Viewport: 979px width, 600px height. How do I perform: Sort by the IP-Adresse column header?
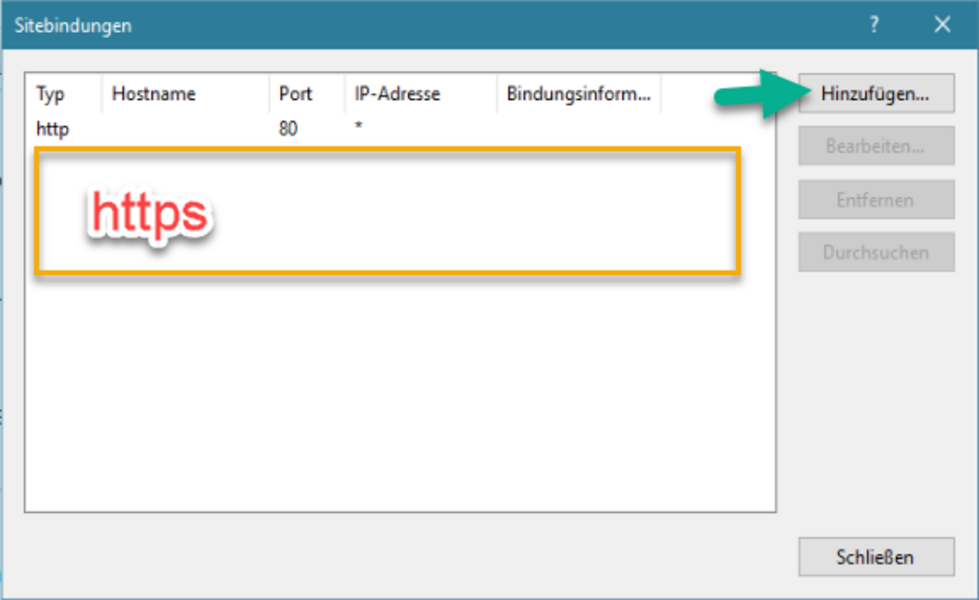pos(397,95)
